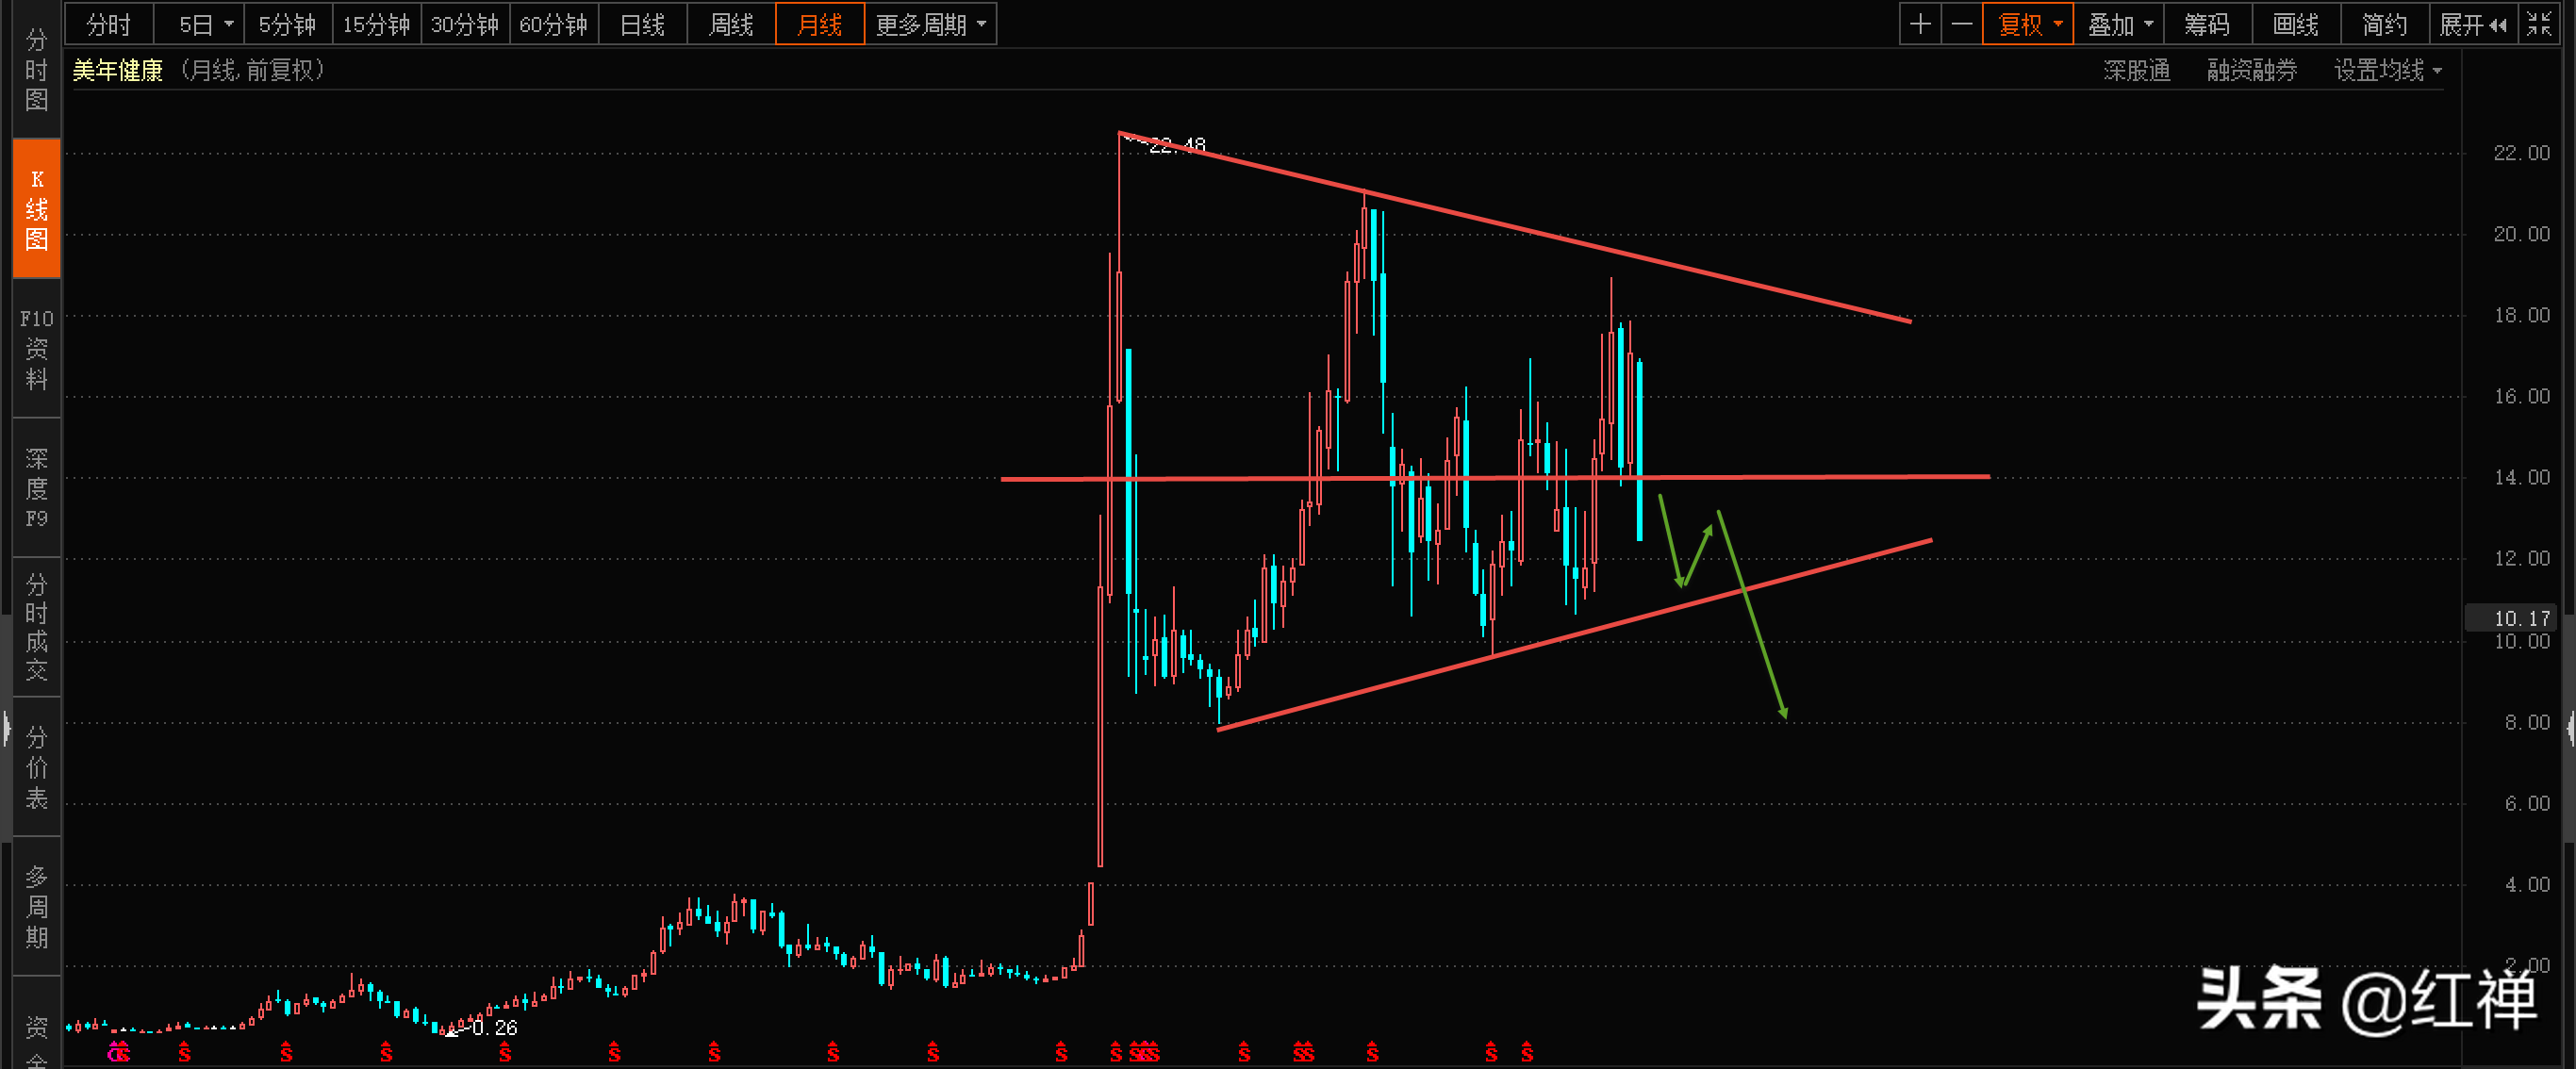
Task: Click the (月线,前复权) chart label
Action: [253, 70]
